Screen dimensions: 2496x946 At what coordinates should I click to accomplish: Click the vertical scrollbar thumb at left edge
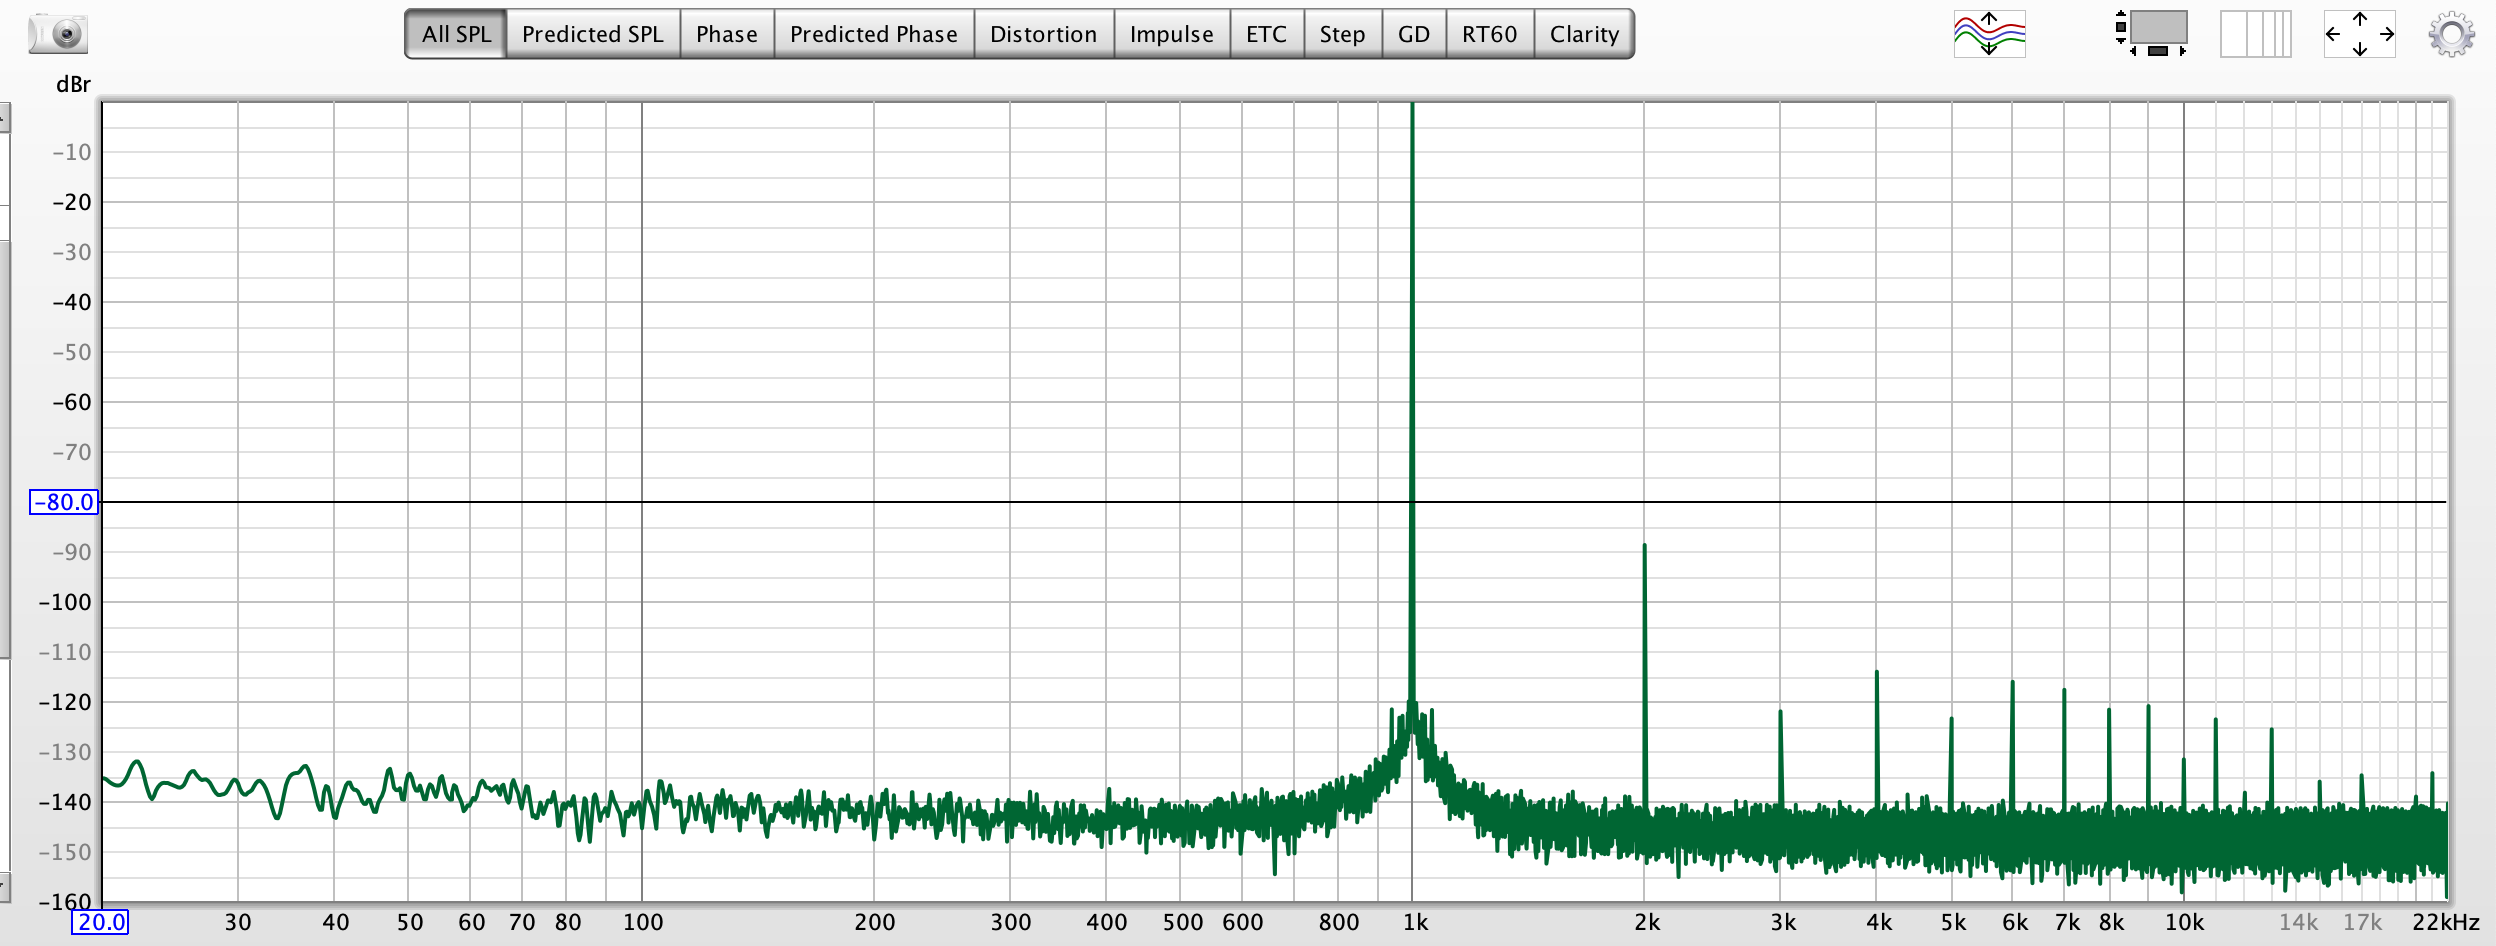click(5, 449)
